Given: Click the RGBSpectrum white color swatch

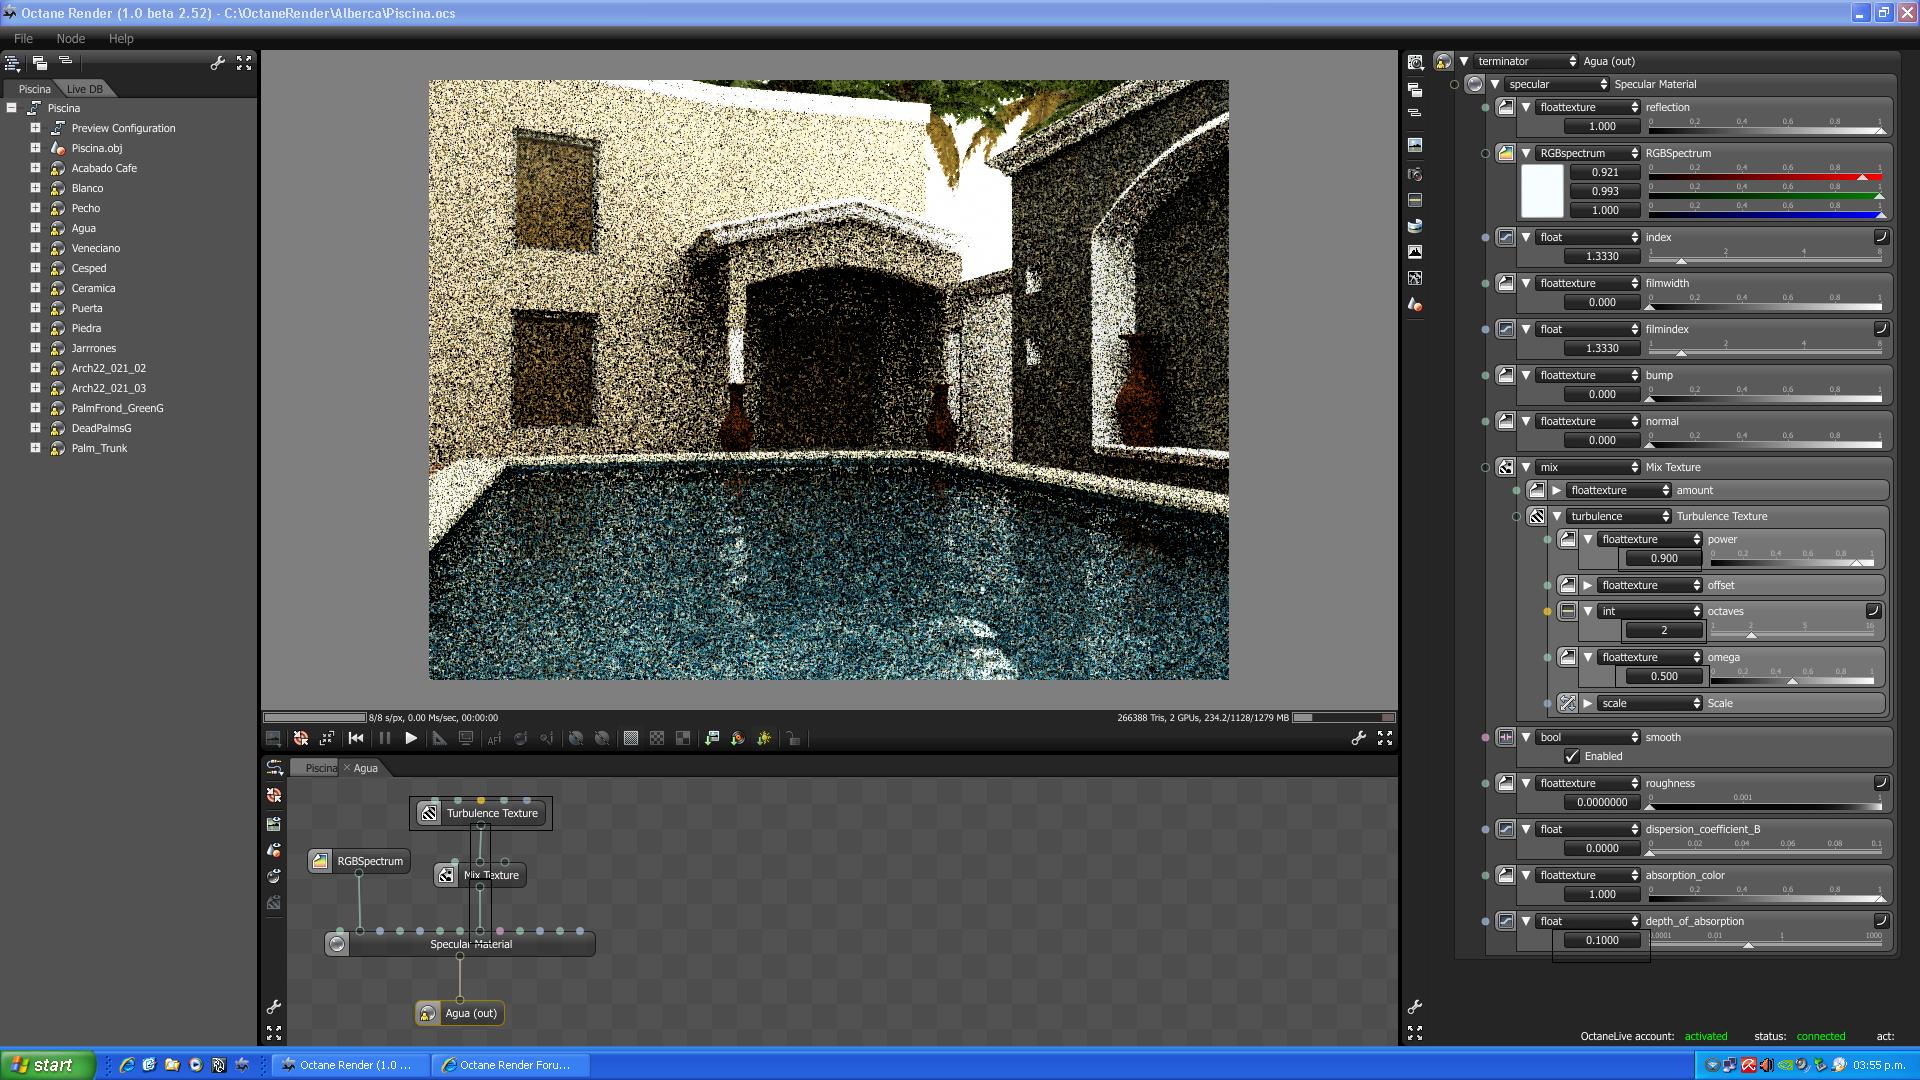Looking at the screenshot, I should click(1541, 191).
